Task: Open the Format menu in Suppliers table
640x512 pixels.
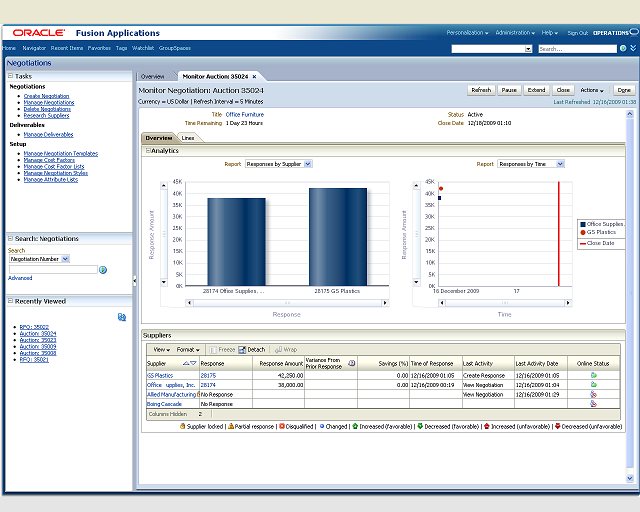Action: click(x=188, y=349)
